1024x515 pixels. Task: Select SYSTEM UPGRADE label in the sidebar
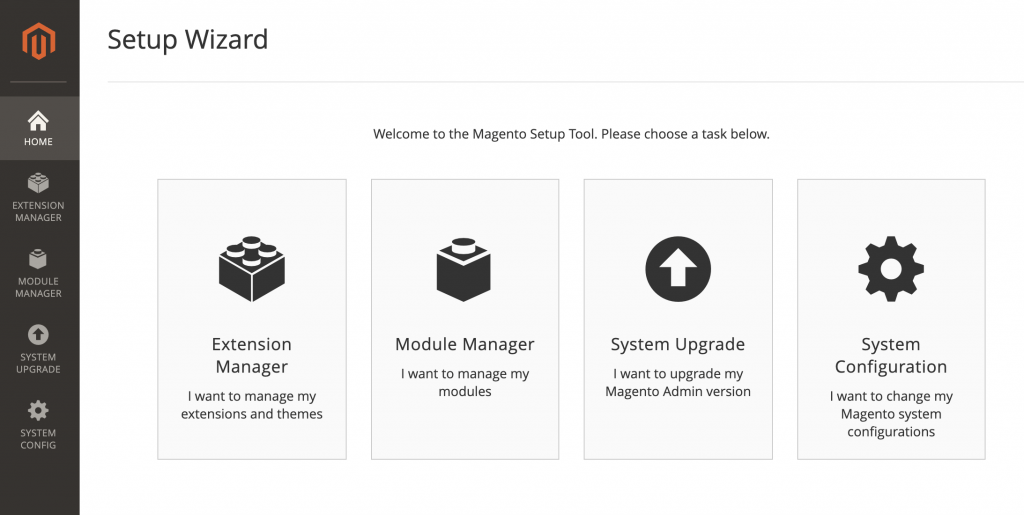point(39,363)
